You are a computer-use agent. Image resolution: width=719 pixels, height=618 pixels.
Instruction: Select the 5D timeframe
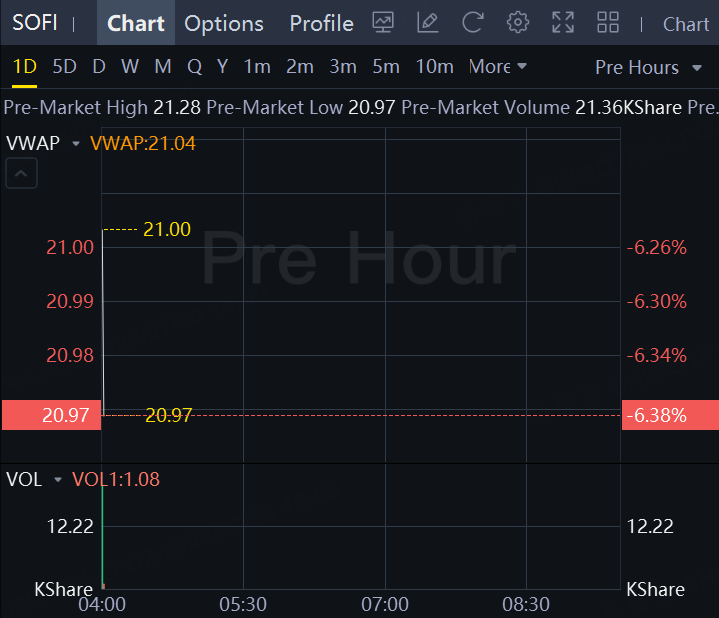(65, 67)
